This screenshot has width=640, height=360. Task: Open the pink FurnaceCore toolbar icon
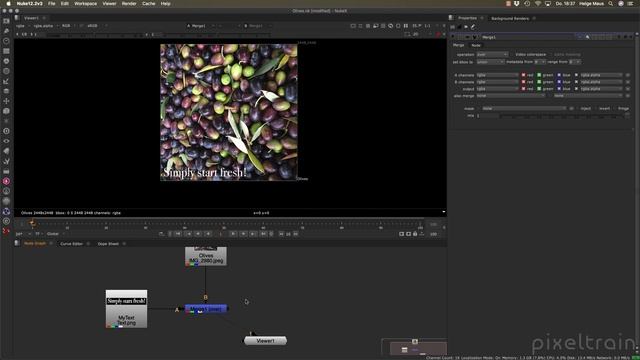click(x=6, y=181)
